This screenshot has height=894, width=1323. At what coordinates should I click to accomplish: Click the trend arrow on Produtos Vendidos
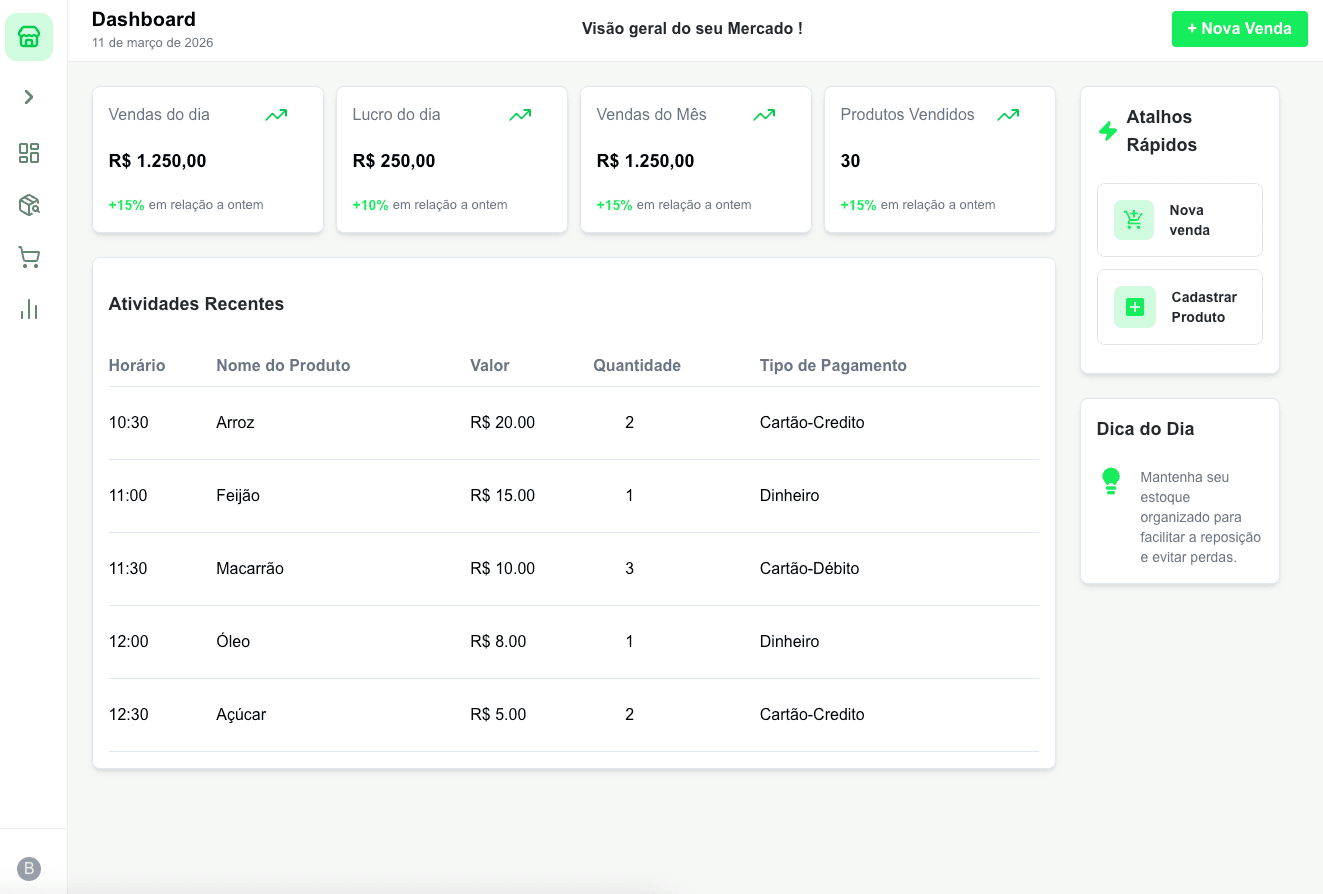[1008, 115]
